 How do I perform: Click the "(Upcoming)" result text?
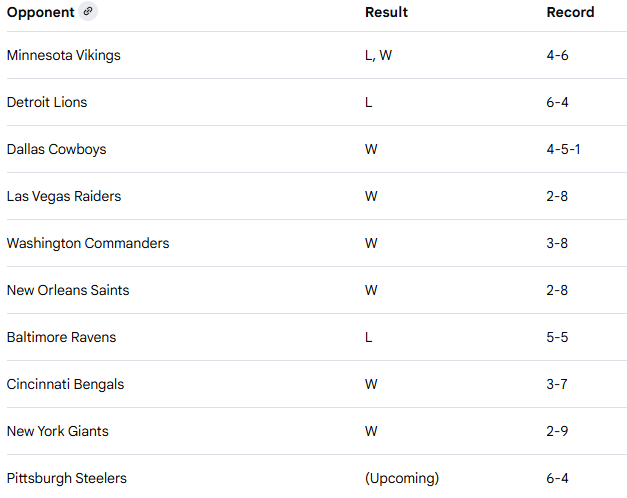point(401,478)
